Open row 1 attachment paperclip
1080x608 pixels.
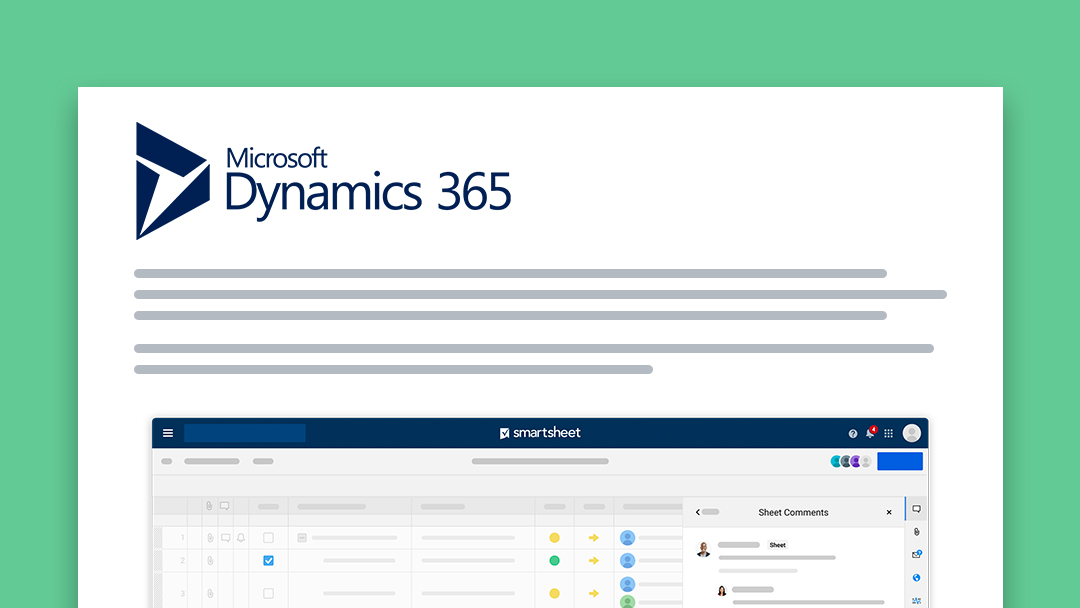(210, 538)
